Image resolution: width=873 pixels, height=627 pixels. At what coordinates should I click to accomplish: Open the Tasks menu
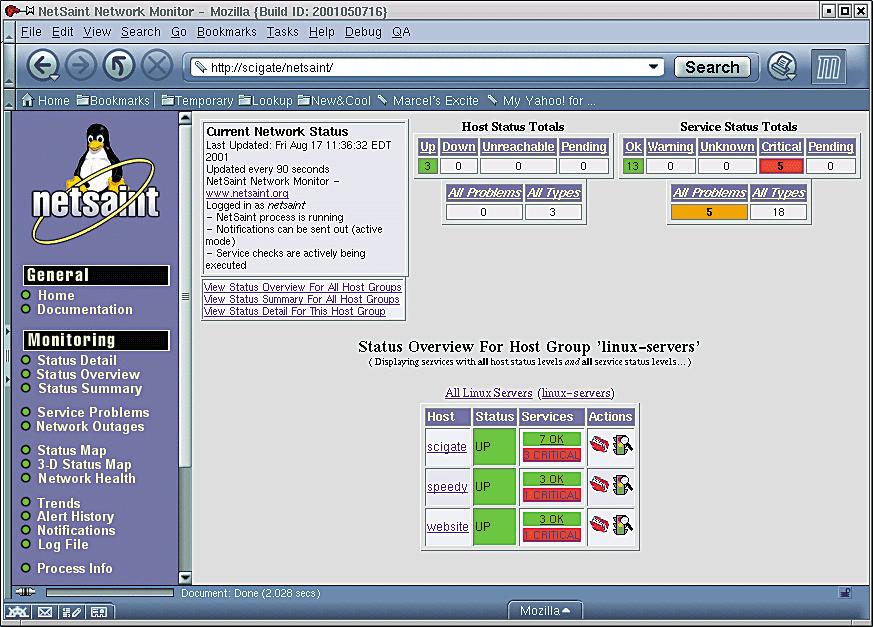tap(282, 31)
